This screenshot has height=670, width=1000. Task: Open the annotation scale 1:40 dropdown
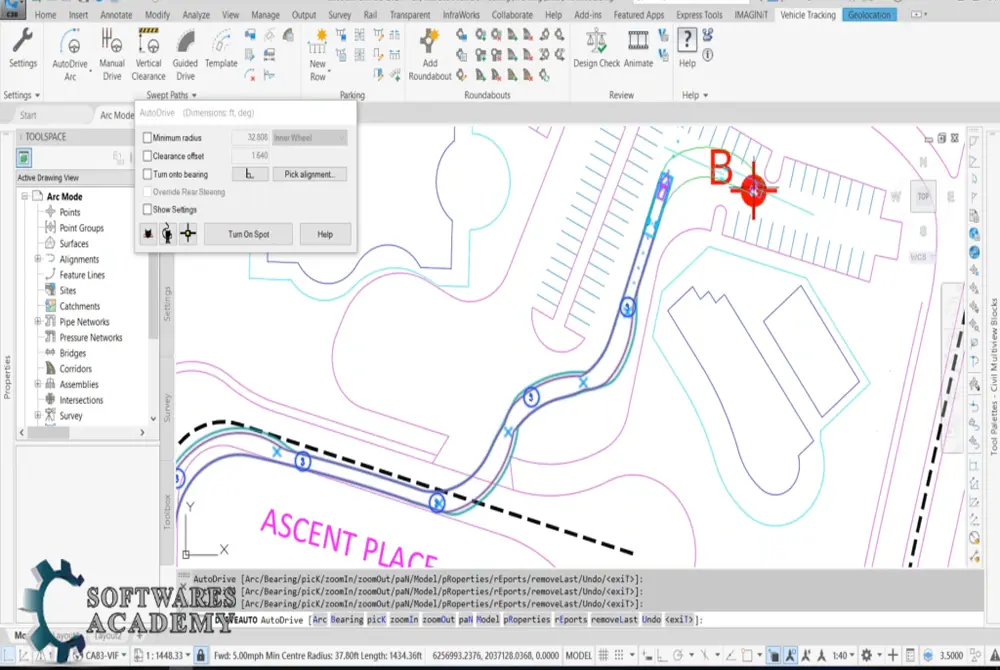pos(844,655)
